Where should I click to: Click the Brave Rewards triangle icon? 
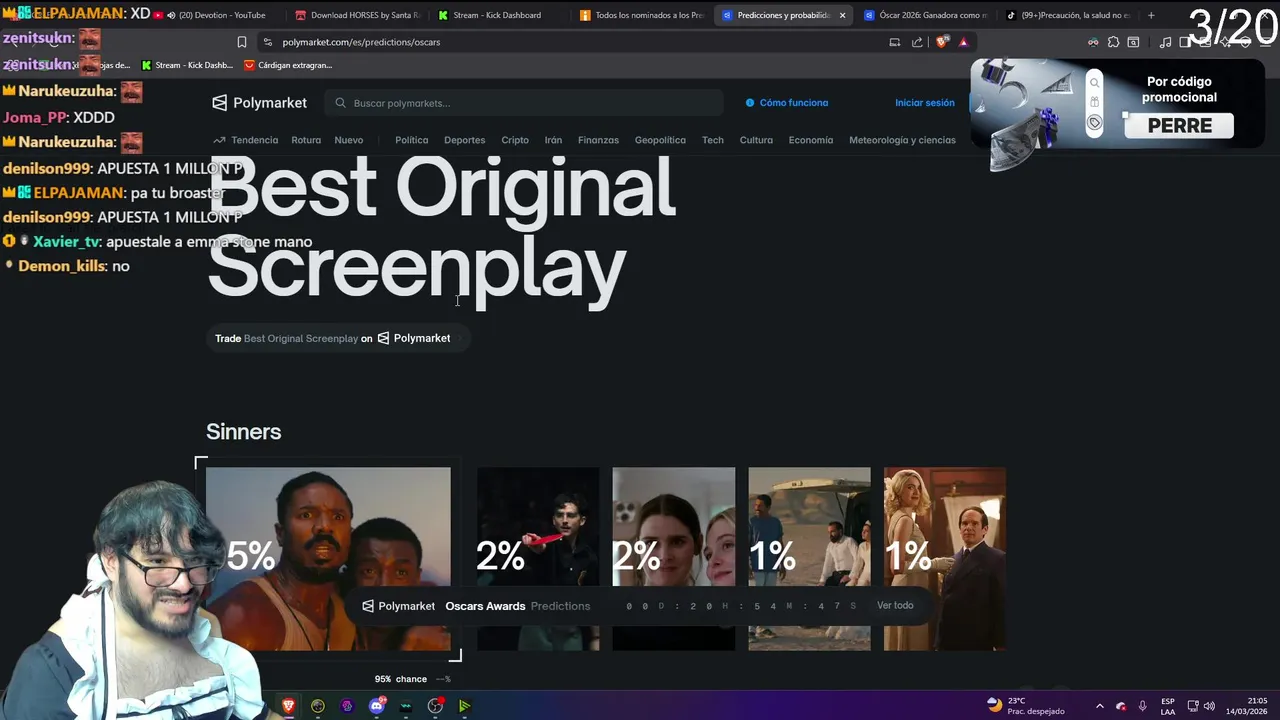[963, 42]
